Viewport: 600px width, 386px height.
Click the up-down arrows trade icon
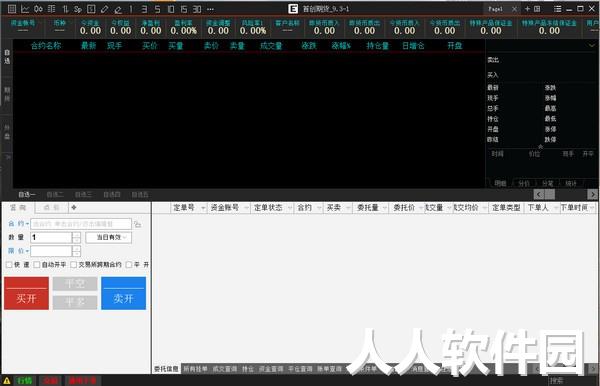click(x=65, y=9)
